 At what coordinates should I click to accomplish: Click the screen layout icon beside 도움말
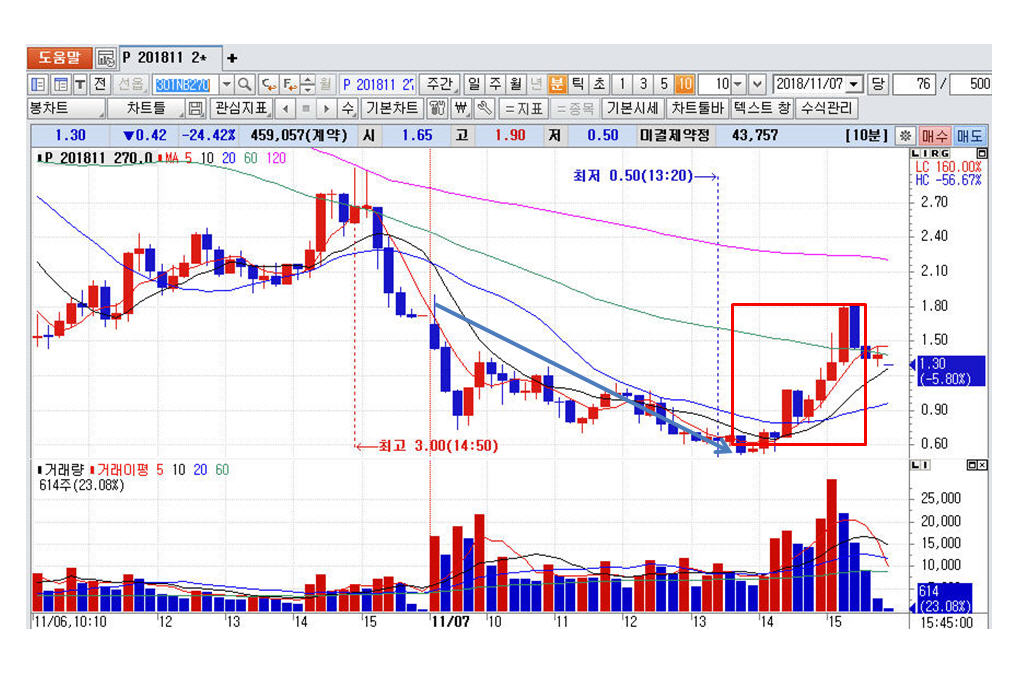click(106, 58)
